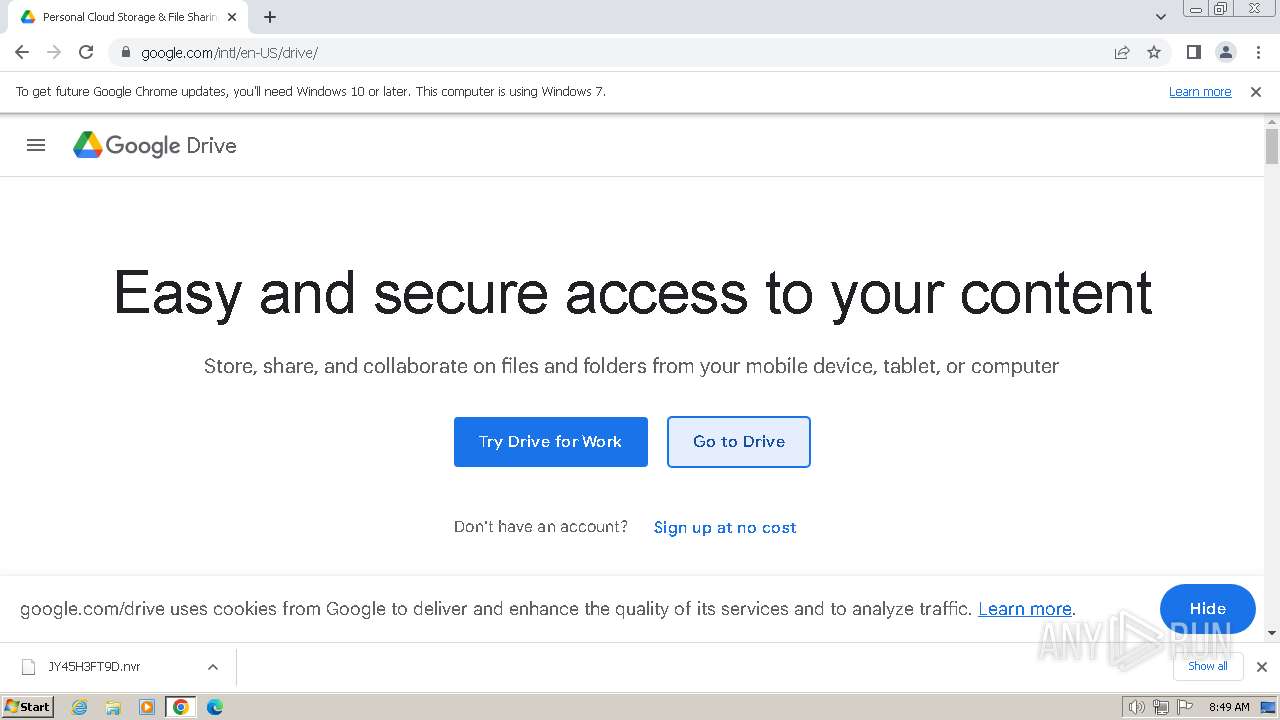This screenshot has width=1280, height=720.
Task: Close the Personal Cloud Storage tab
Action: click(232, 17)
